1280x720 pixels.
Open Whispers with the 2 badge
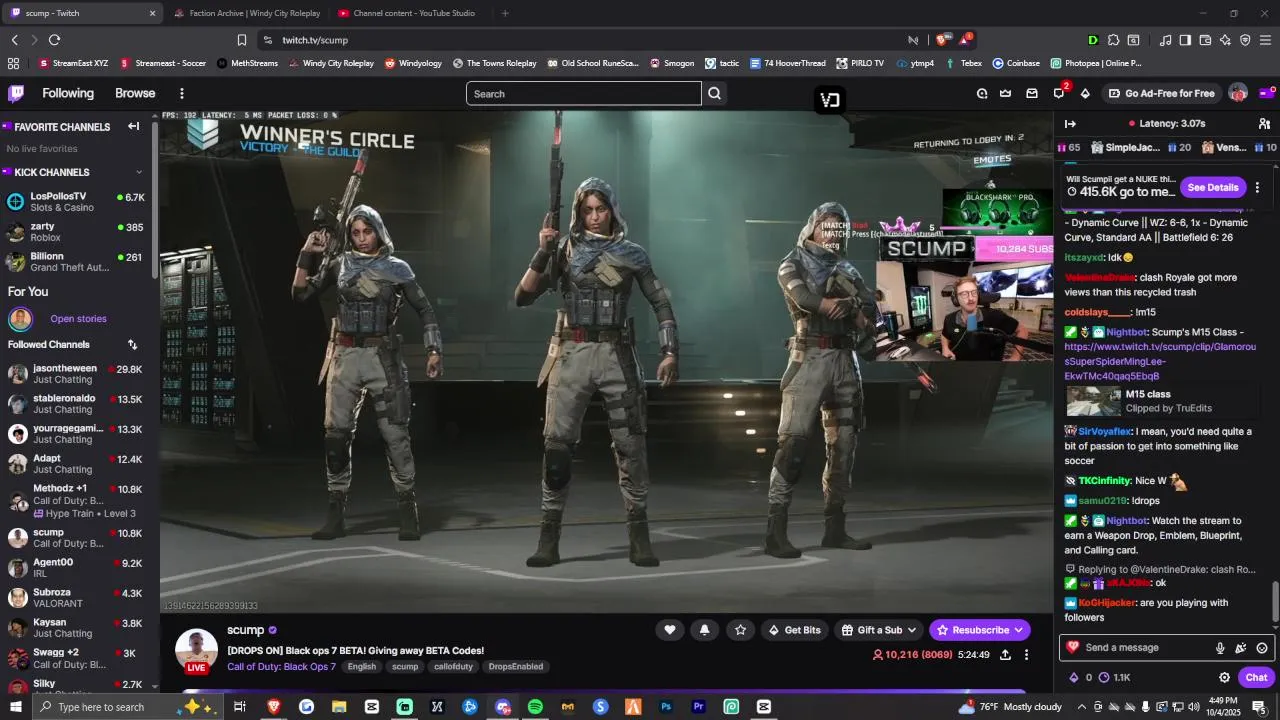[x=1059, y=93]
